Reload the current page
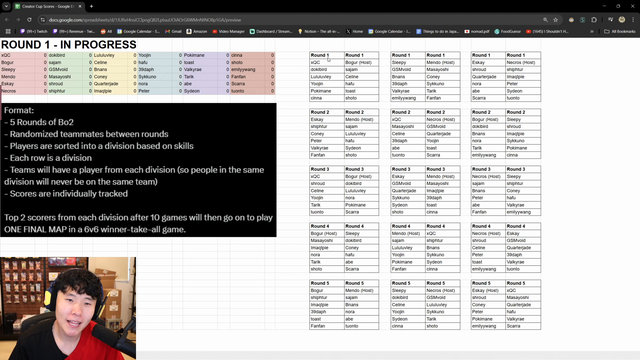 coord(29,20)
